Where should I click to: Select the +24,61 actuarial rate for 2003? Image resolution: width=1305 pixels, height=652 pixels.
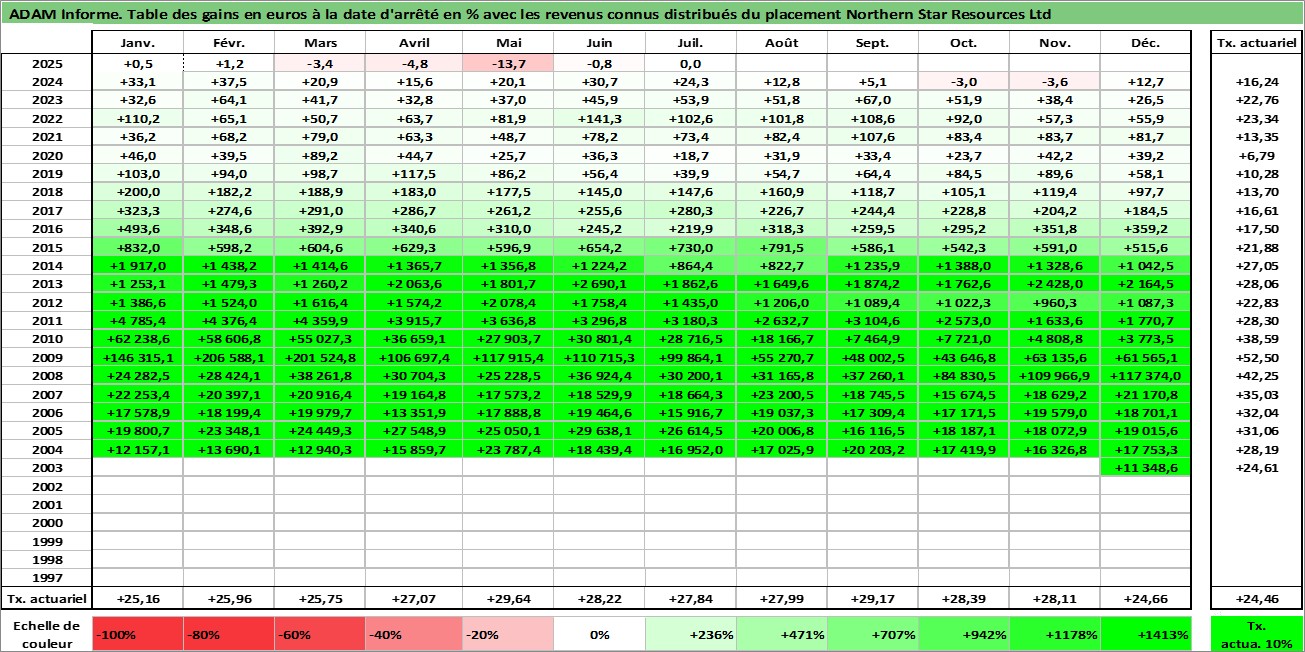[x=1256, y=467]
